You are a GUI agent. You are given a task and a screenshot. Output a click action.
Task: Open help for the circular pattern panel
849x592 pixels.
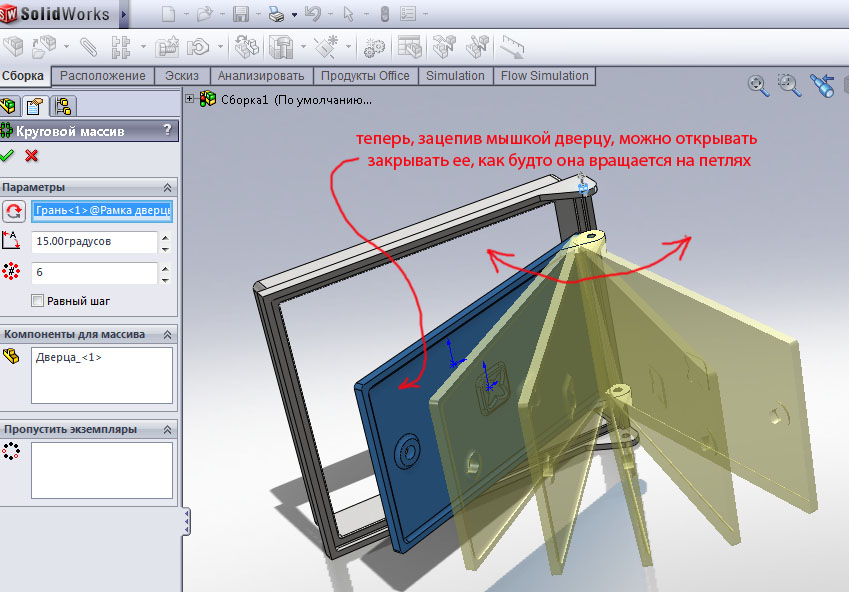point(167,130)
